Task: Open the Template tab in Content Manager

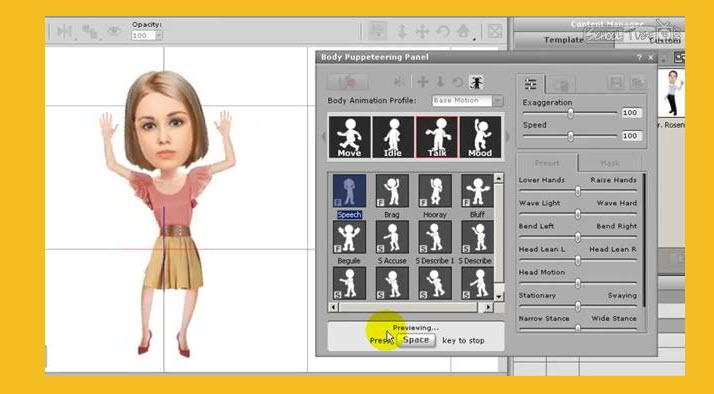Action: click(564, 40)
